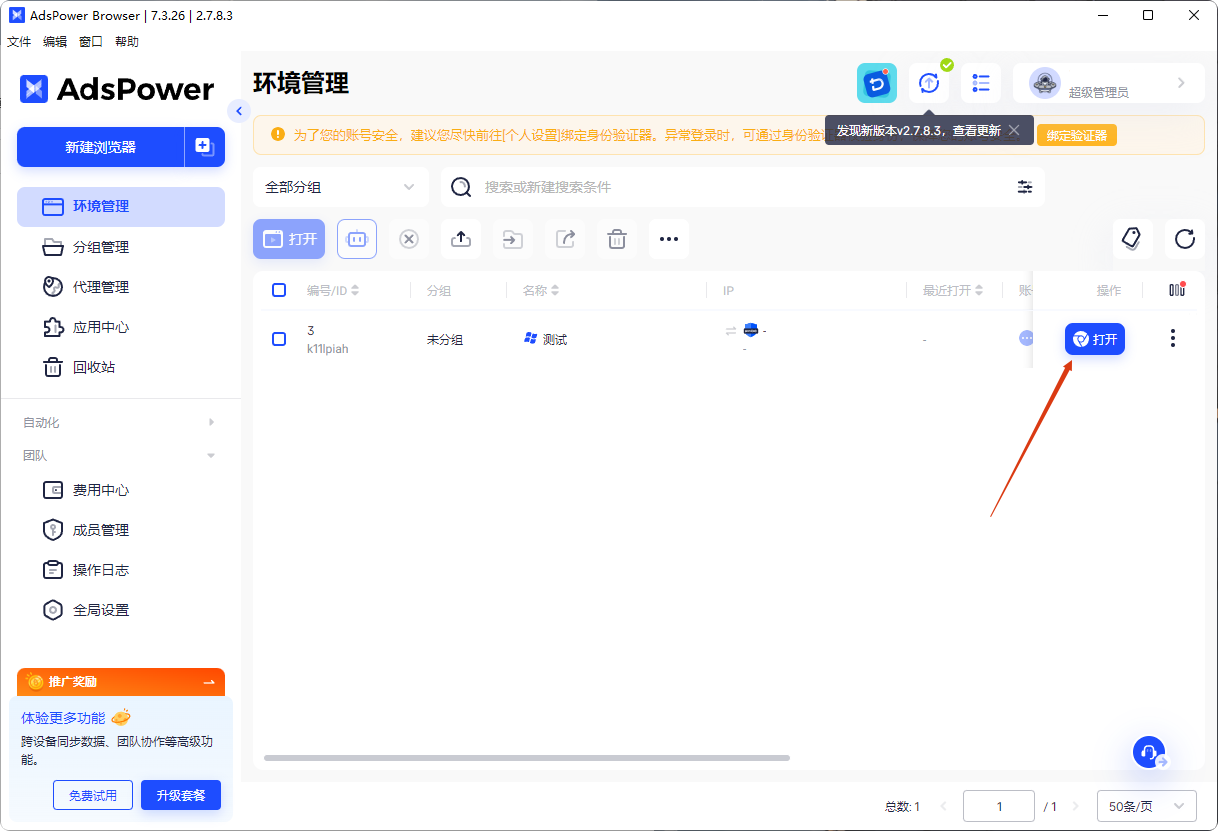Open the search filter settings icon
This screenshot has width=1218, height=831.
1025,187
